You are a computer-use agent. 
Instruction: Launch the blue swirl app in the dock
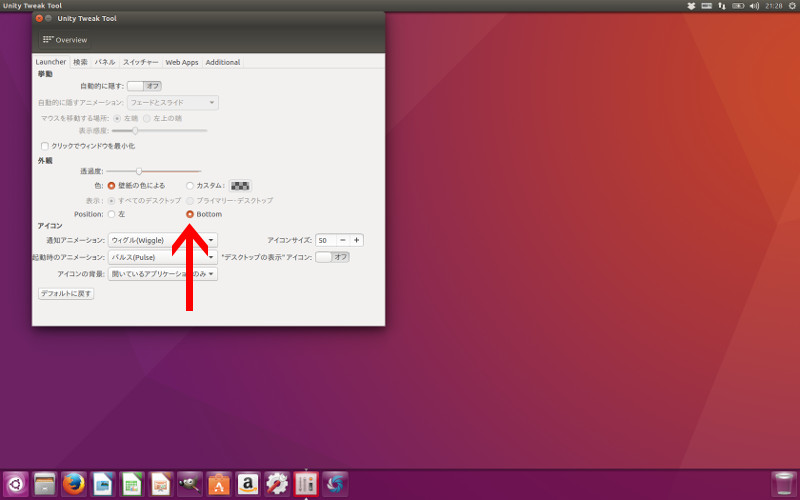click(x=335, y=484)
